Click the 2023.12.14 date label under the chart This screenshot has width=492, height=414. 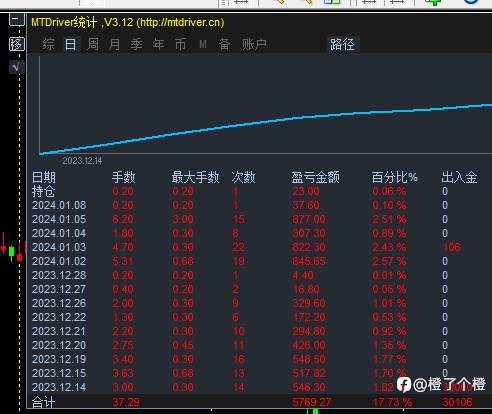point(82,161)
